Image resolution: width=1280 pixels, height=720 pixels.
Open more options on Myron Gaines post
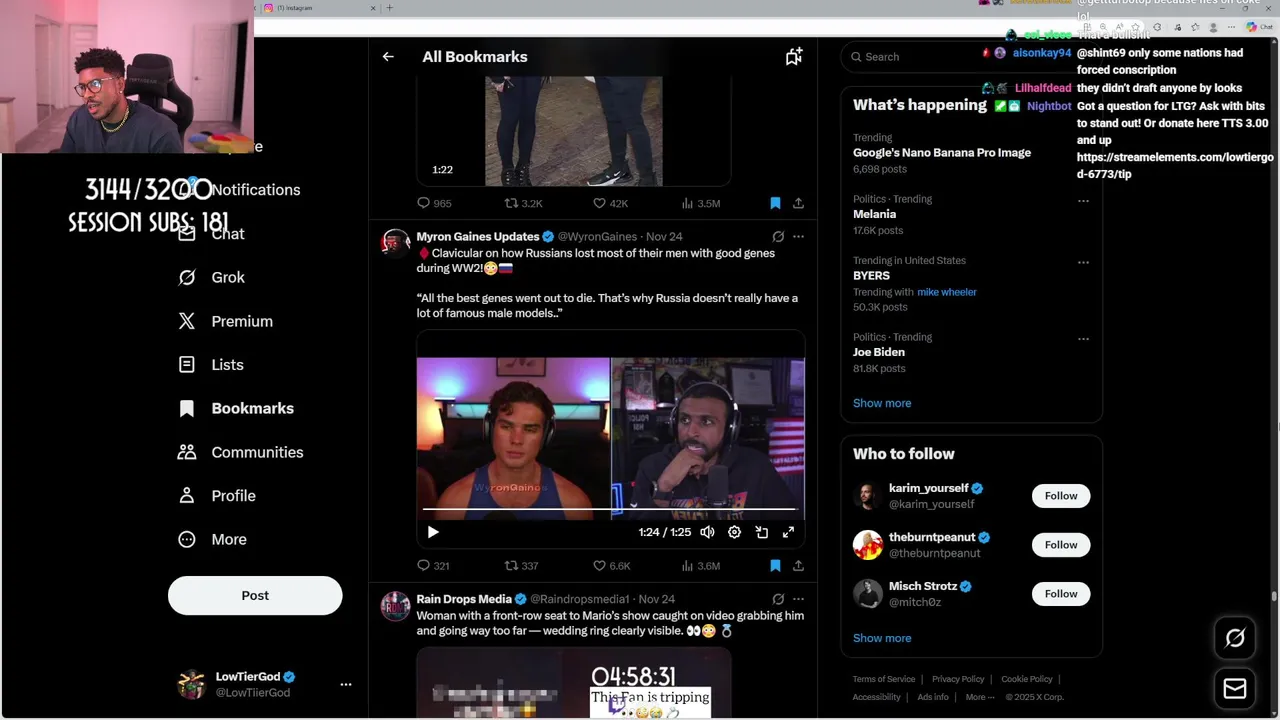pyautogui.click(x=798, y=237)
